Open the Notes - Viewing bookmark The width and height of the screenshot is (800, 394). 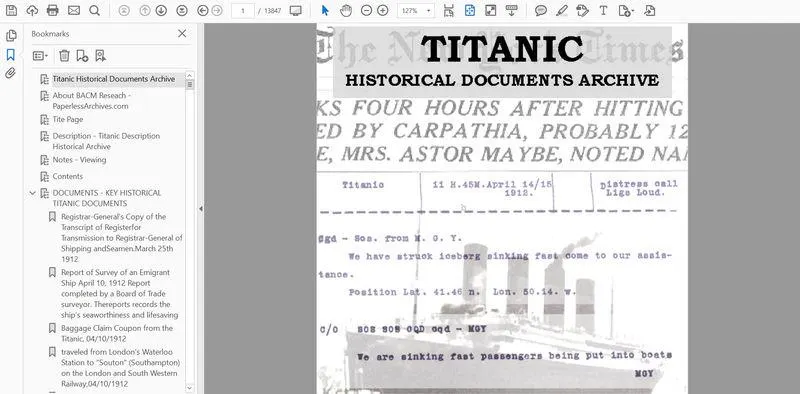pyautogui.click(x=79, y=160)
